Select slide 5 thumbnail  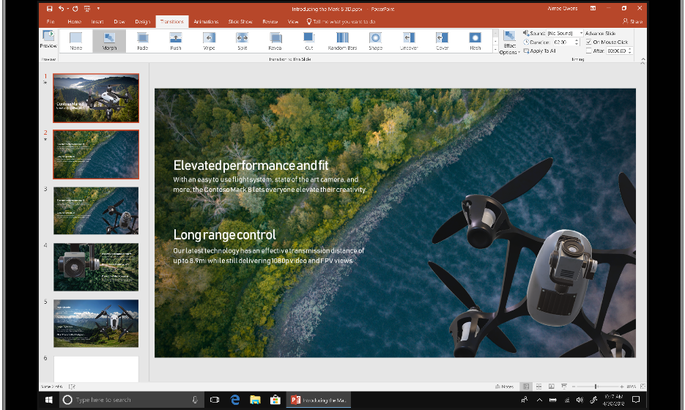pyautogui.click(x=96, y=323)
